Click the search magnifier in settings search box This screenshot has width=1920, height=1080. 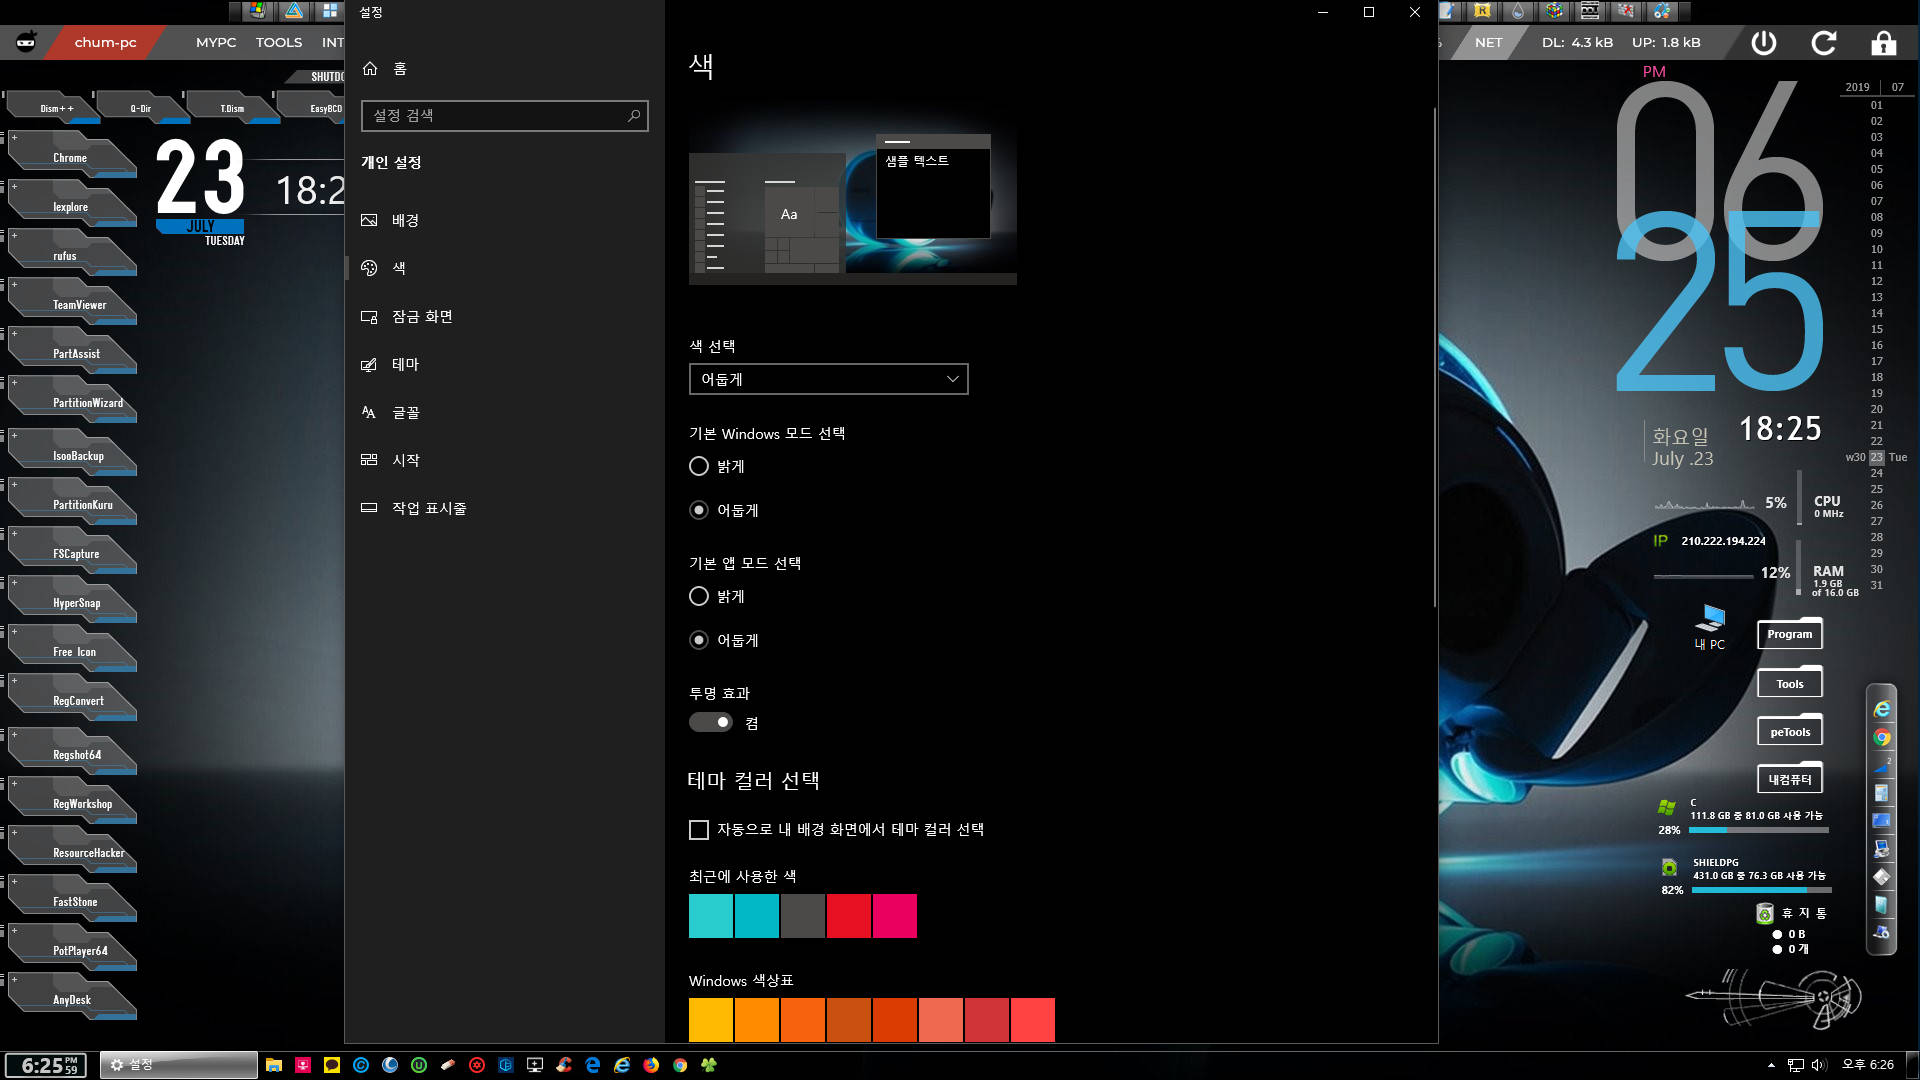633,116
